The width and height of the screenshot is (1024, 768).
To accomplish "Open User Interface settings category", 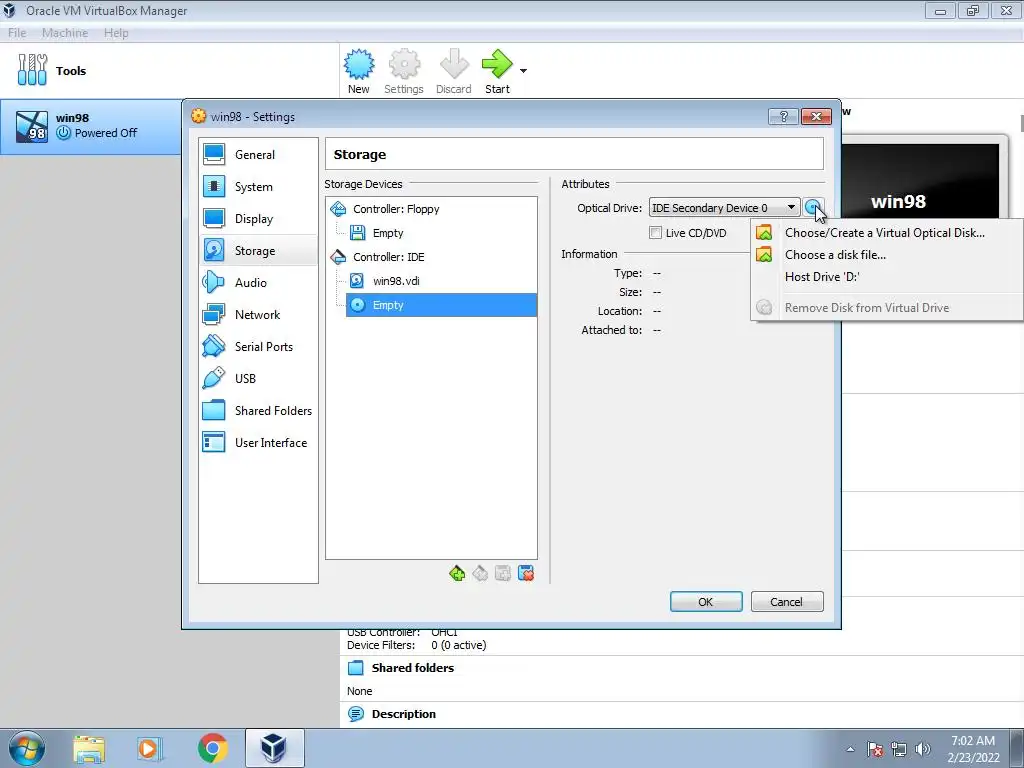I will tap(259, 443).
